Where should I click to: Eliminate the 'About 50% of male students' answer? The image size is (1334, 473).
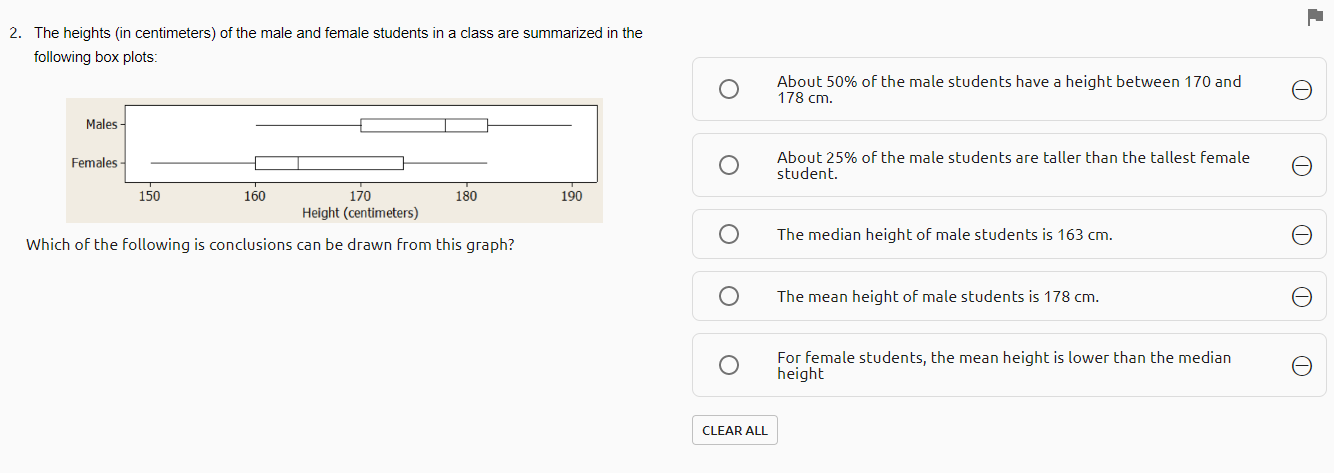point(1301,90)
